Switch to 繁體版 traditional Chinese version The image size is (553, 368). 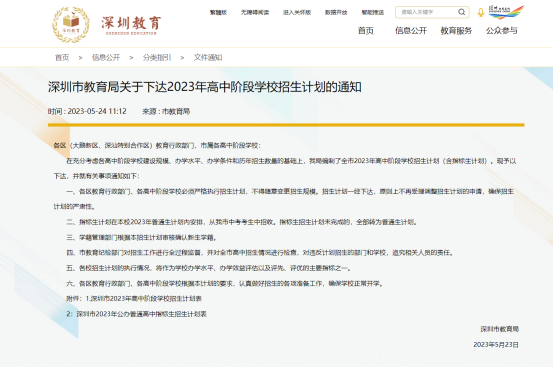(x=218, y=12)
